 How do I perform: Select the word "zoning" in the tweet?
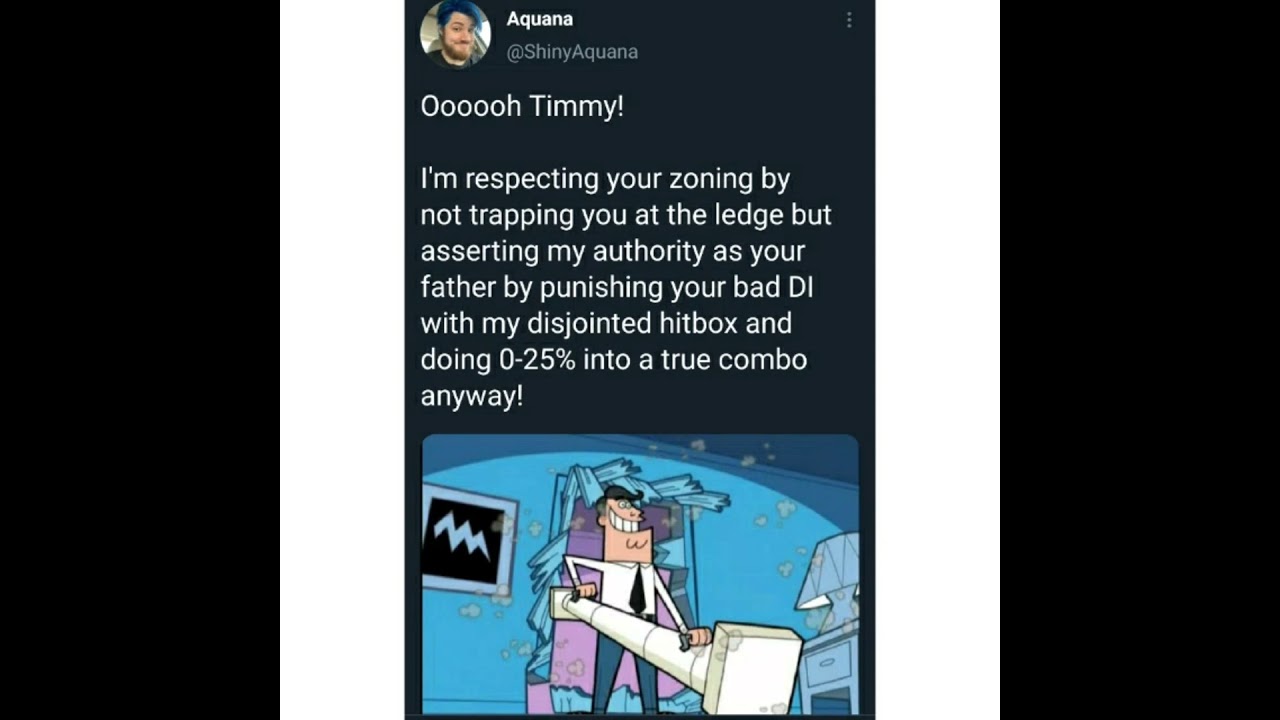pos(712,179)
